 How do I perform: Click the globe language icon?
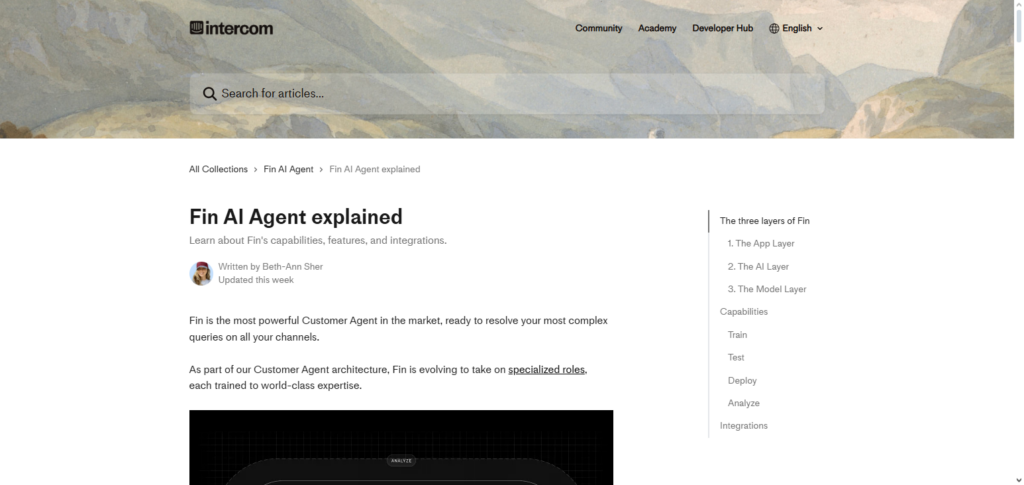[774, 28]
